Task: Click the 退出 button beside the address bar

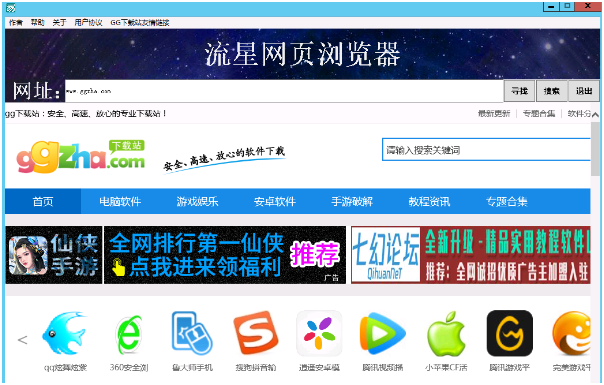Action: [584, 91]
